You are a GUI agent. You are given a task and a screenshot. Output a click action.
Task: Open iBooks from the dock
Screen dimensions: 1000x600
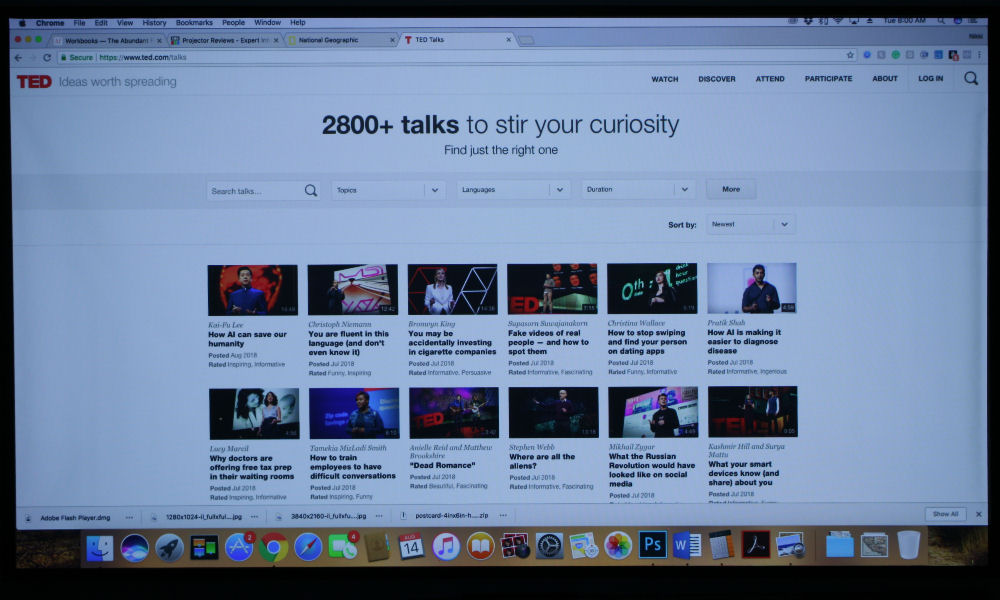pos(480,546)
